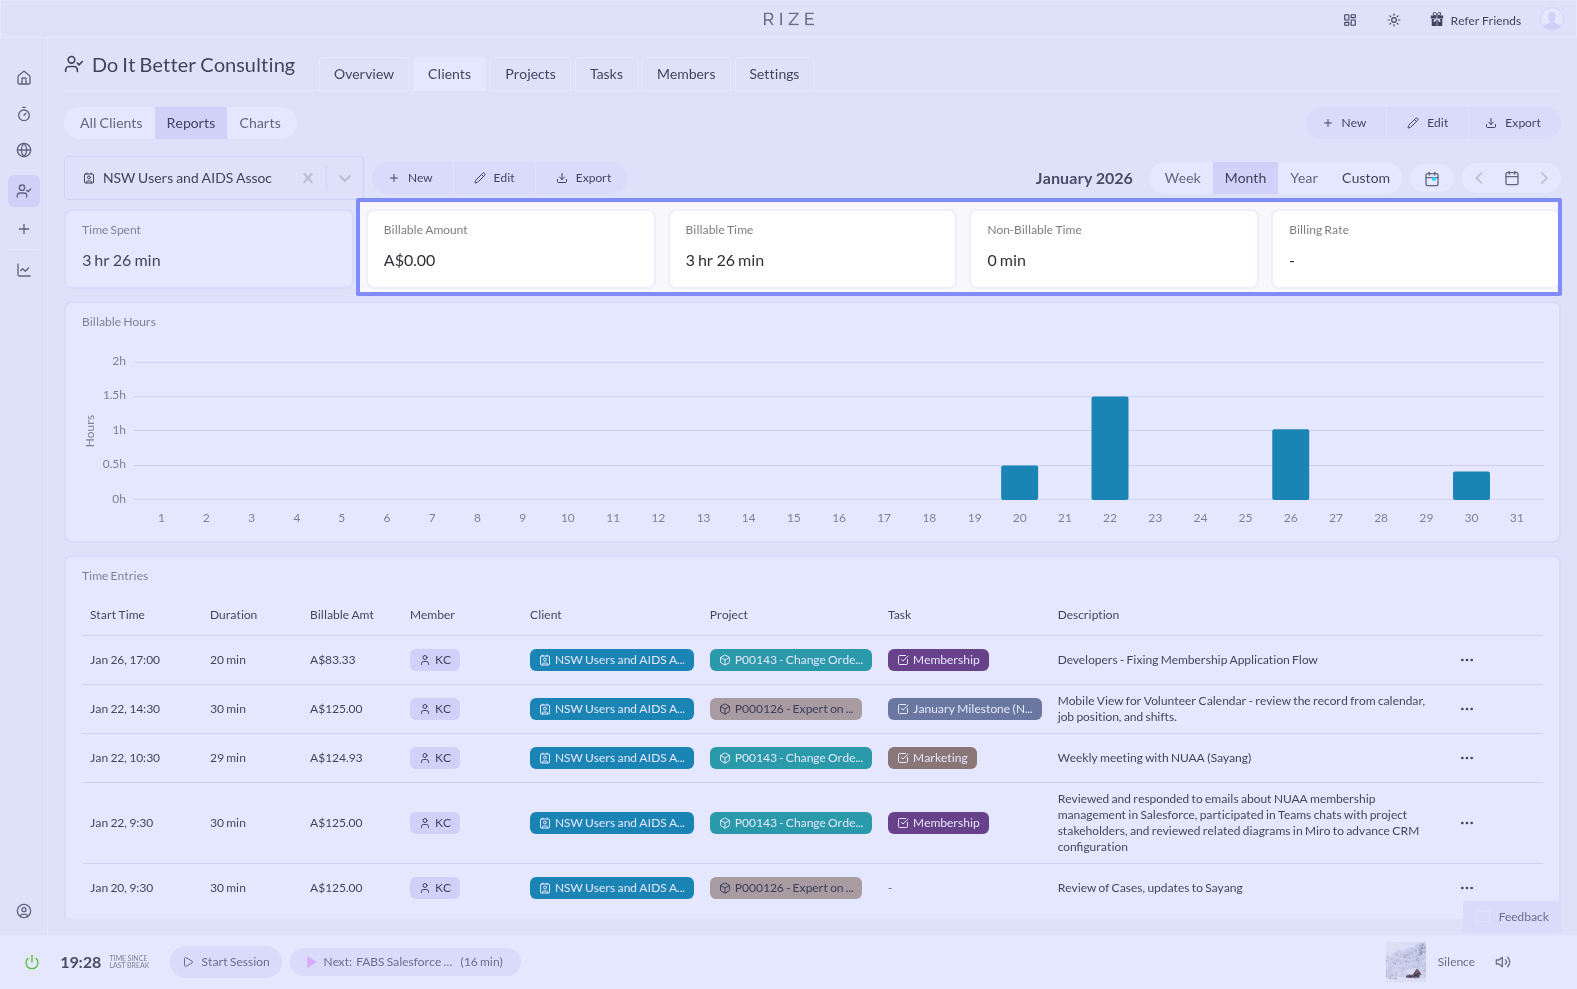Clear the NSW Users and AIDS Assoc selection

[x=308, y=178]
